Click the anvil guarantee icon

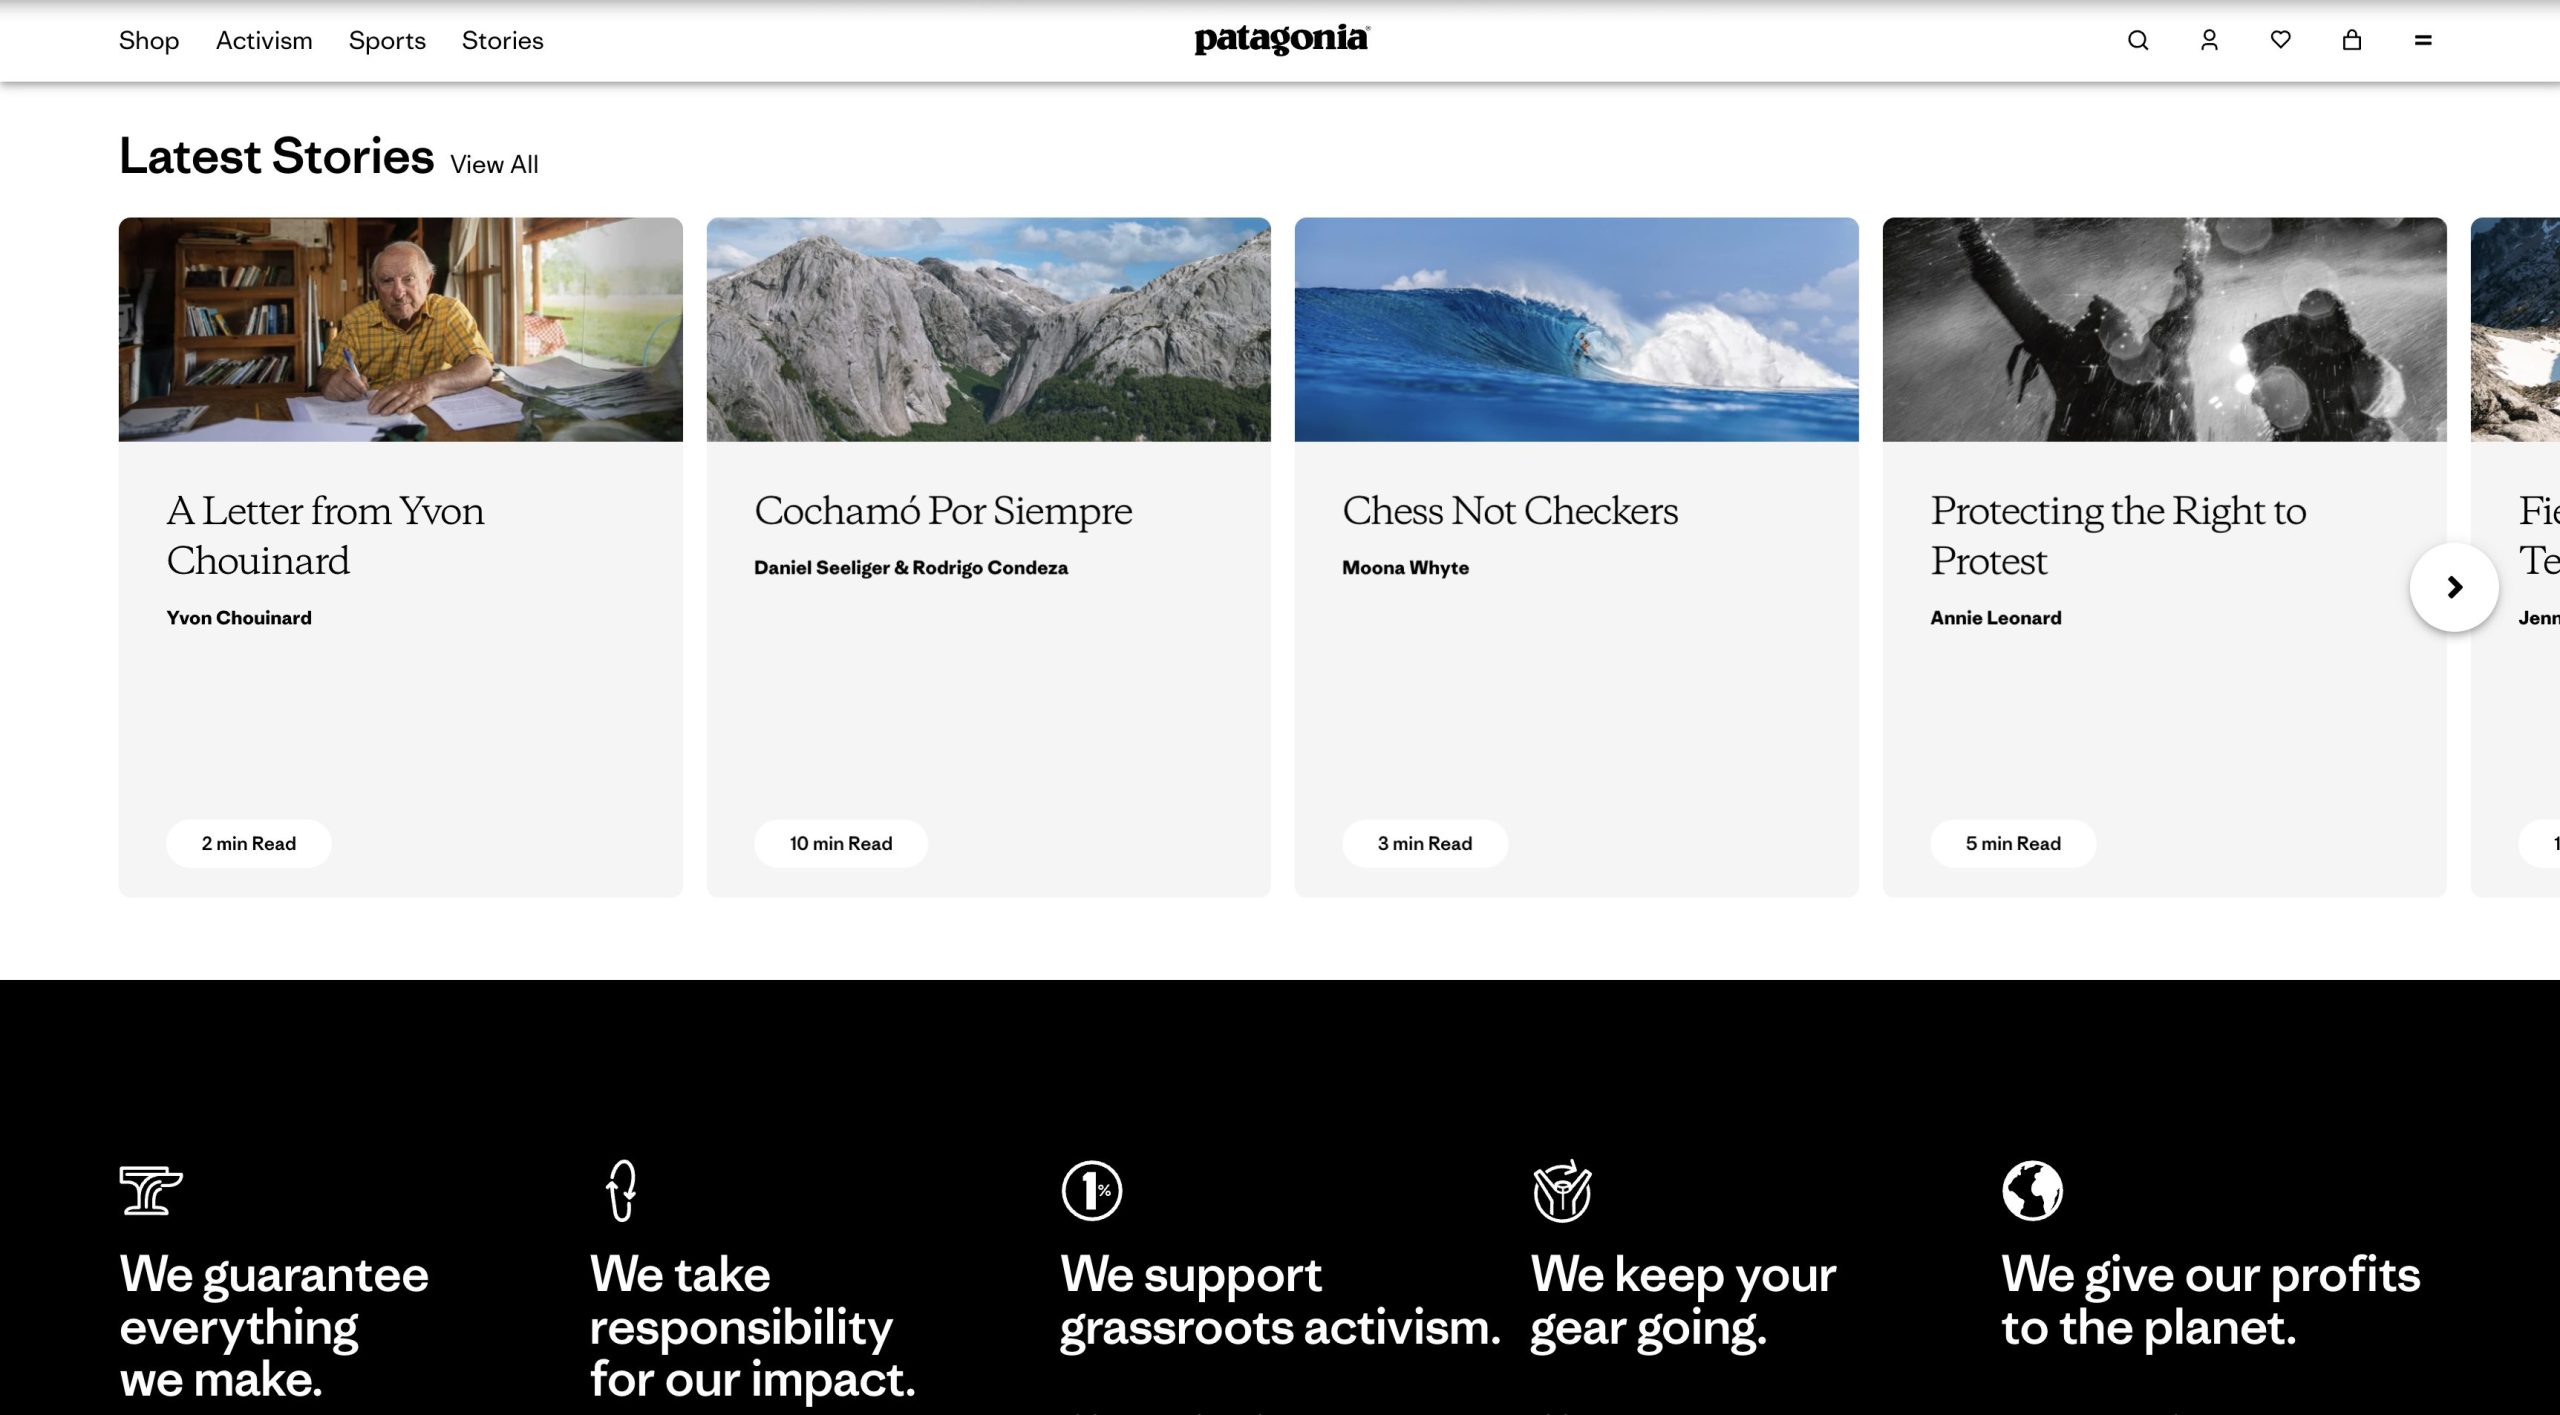151,1190
